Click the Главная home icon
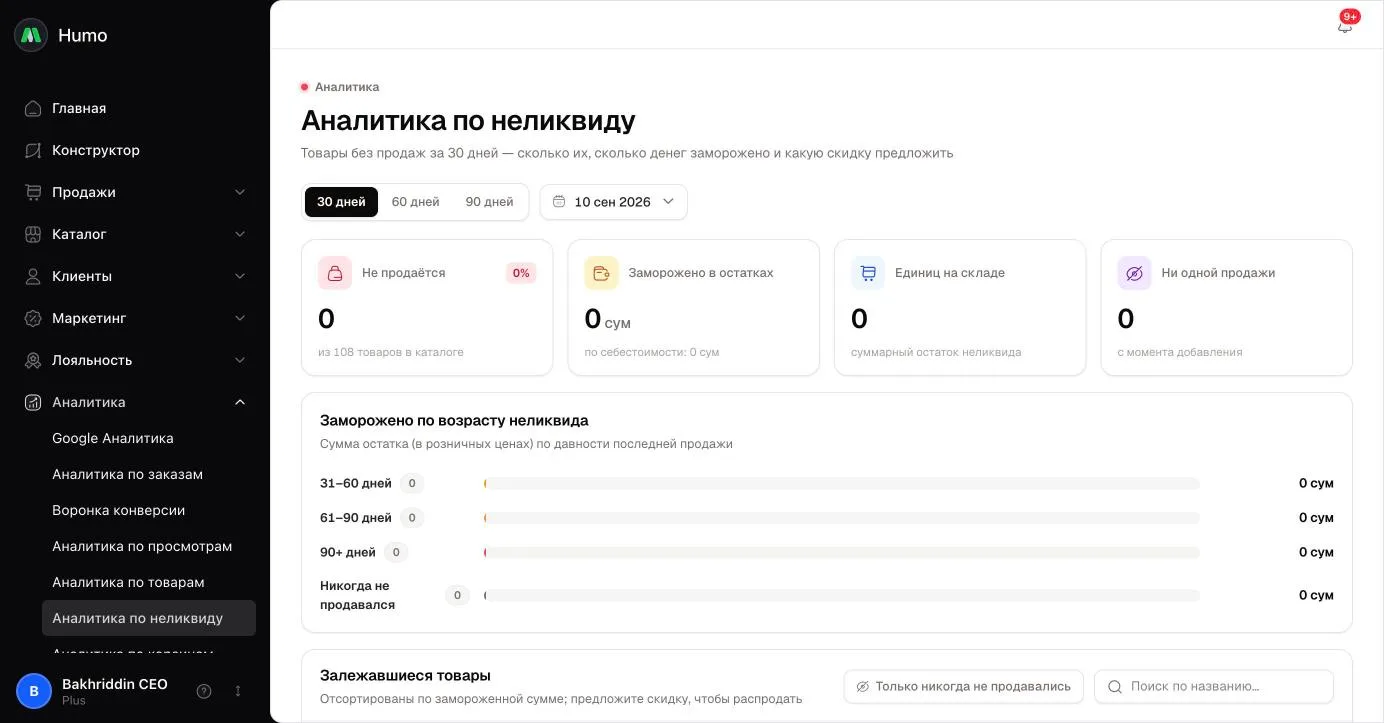 click(x=33, y=108)
